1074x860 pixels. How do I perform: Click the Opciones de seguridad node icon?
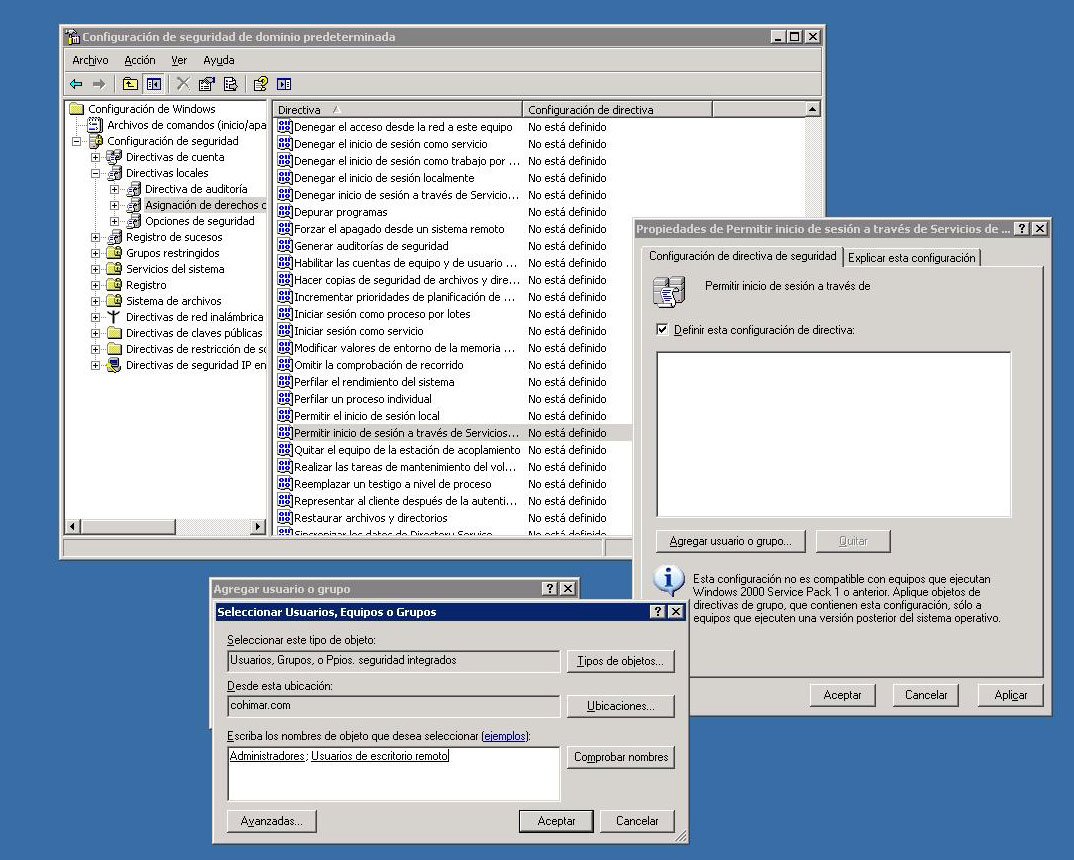tap(133, 221)
